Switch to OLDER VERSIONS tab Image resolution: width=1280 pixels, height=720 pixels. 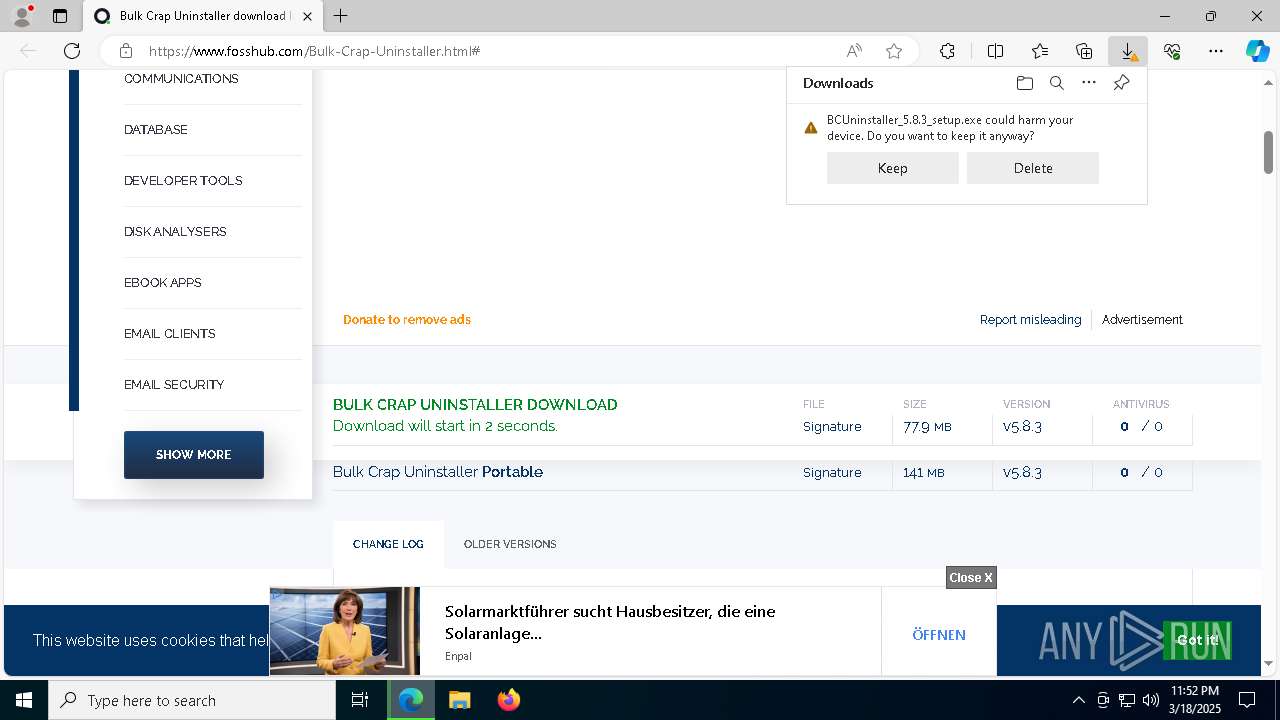(x=510, y=544)
